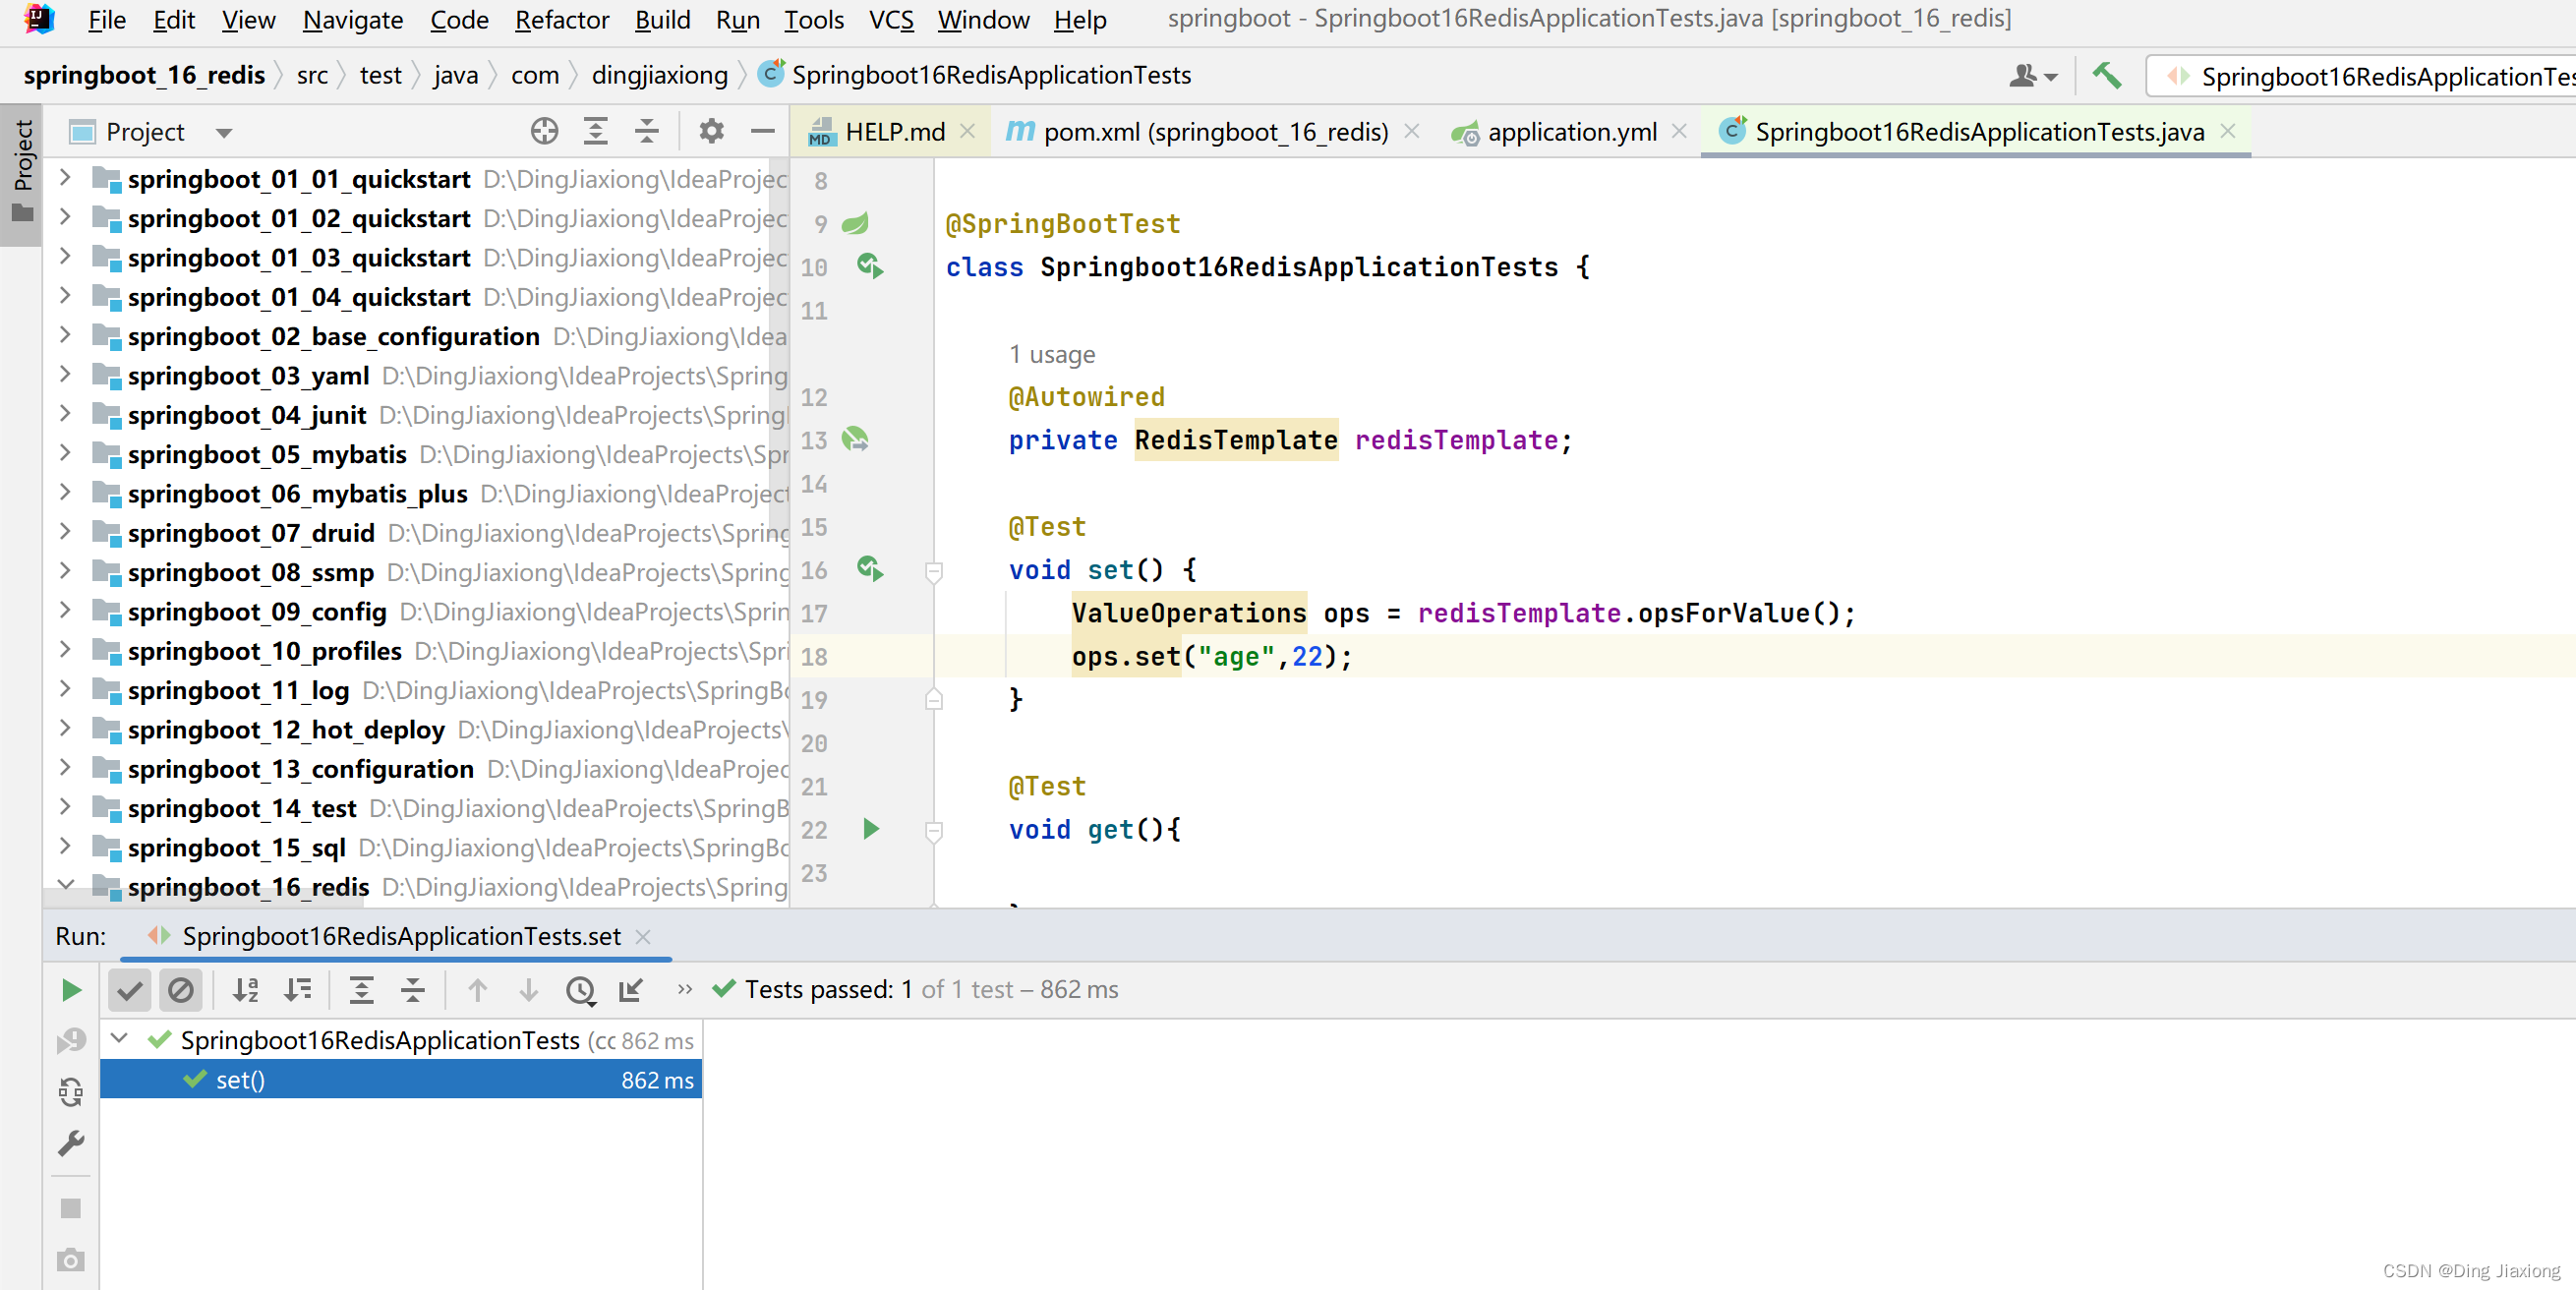Show more test toolbar actions chevron
Screen dimensions: 2576x1290
tap(685, 990)
